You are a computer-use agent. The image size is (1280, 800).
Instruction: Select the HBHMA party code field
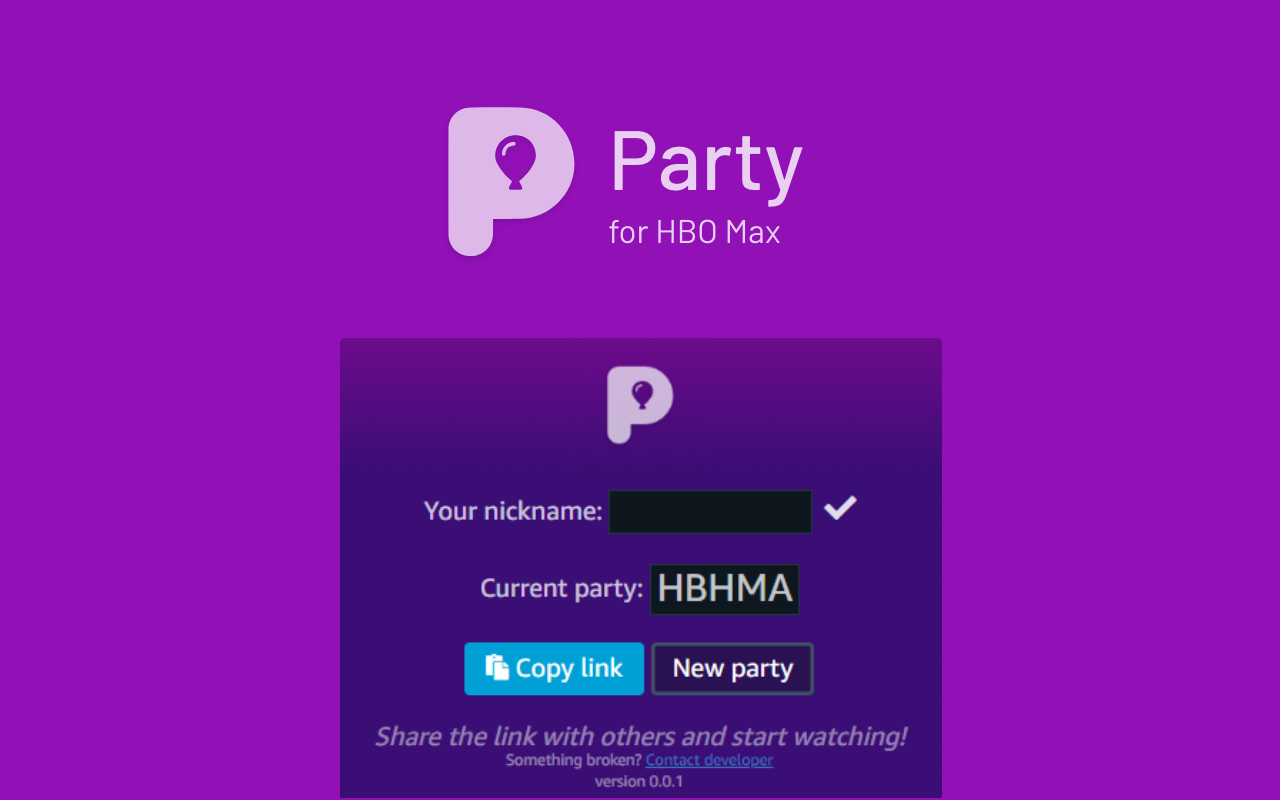(724, 588)
